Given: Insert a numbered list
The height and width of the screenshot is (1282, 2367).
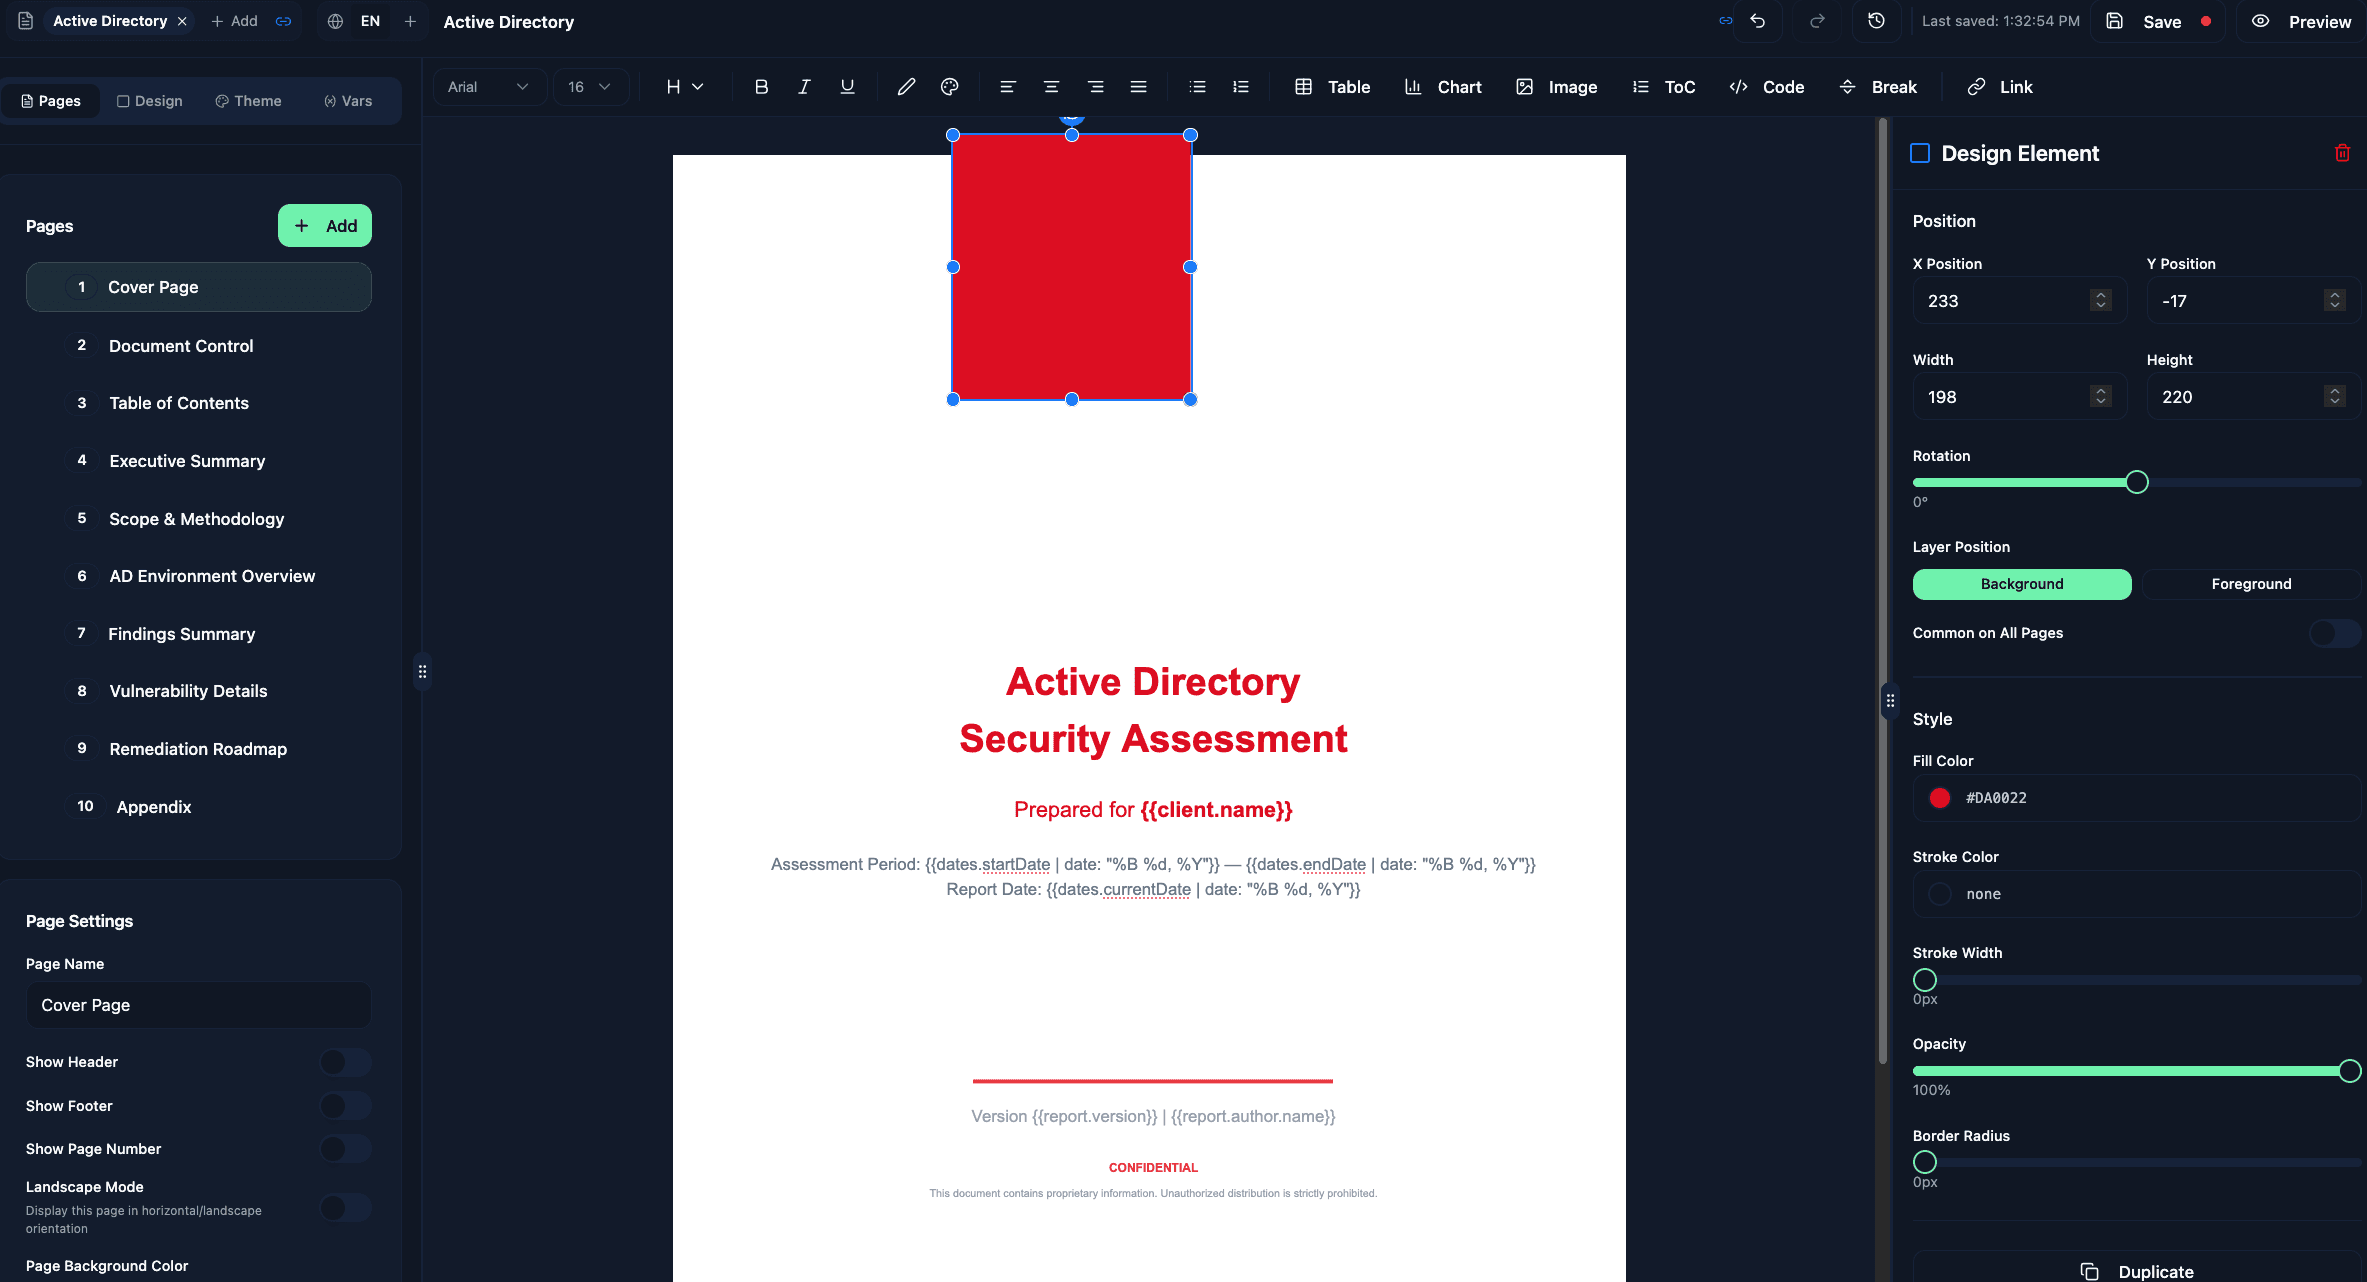Looking at the screenshot, I should pos(1241,87).
